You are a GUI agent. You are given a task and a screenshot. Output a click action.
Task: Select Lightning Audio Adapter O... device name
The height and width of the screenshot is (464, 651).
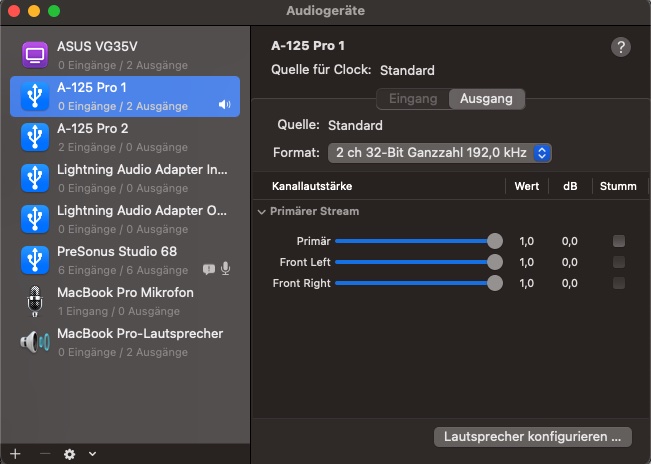[142, 210]
